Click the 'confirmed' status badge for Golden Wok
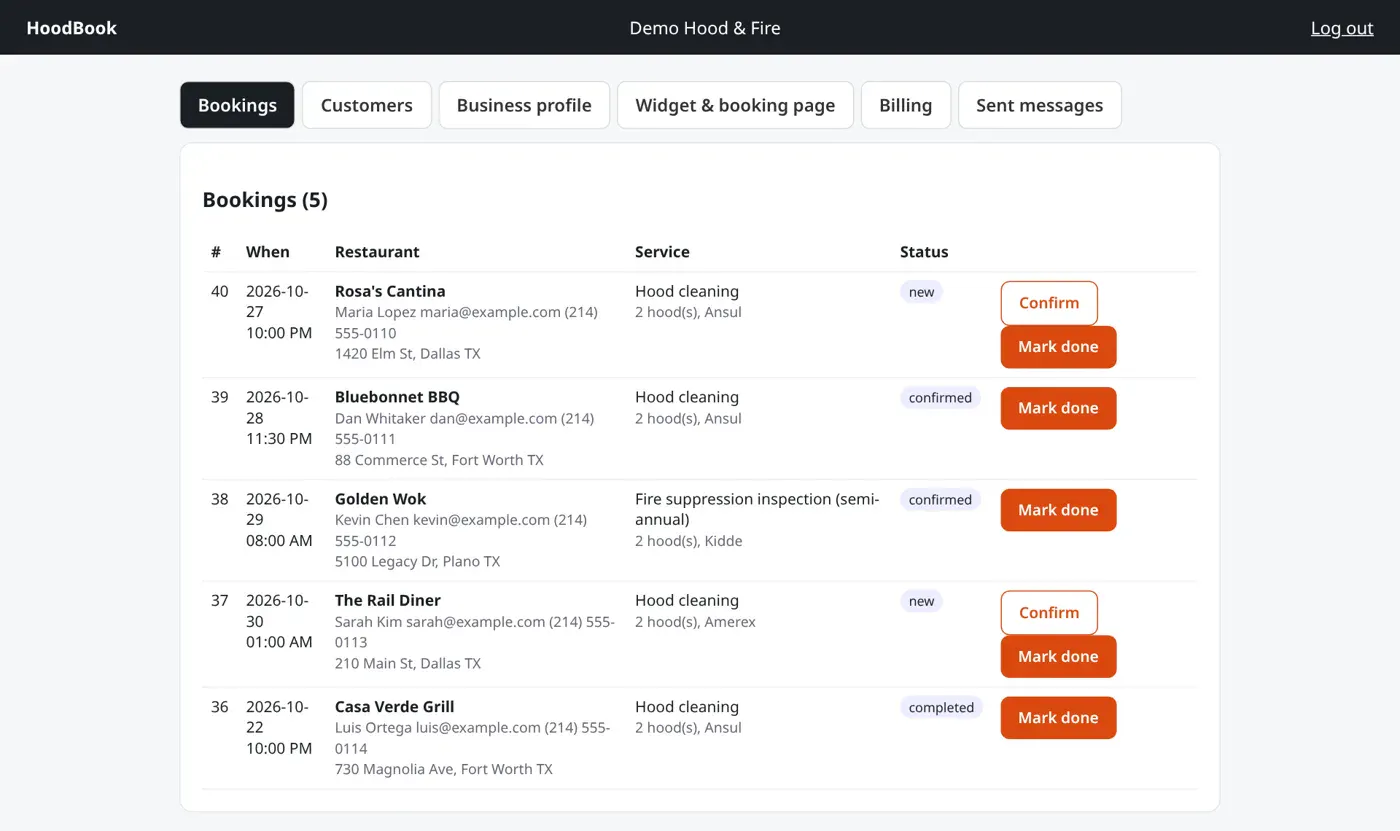Image resolution: width=1400 pixels, height=831 pixels. coord(940,500)
